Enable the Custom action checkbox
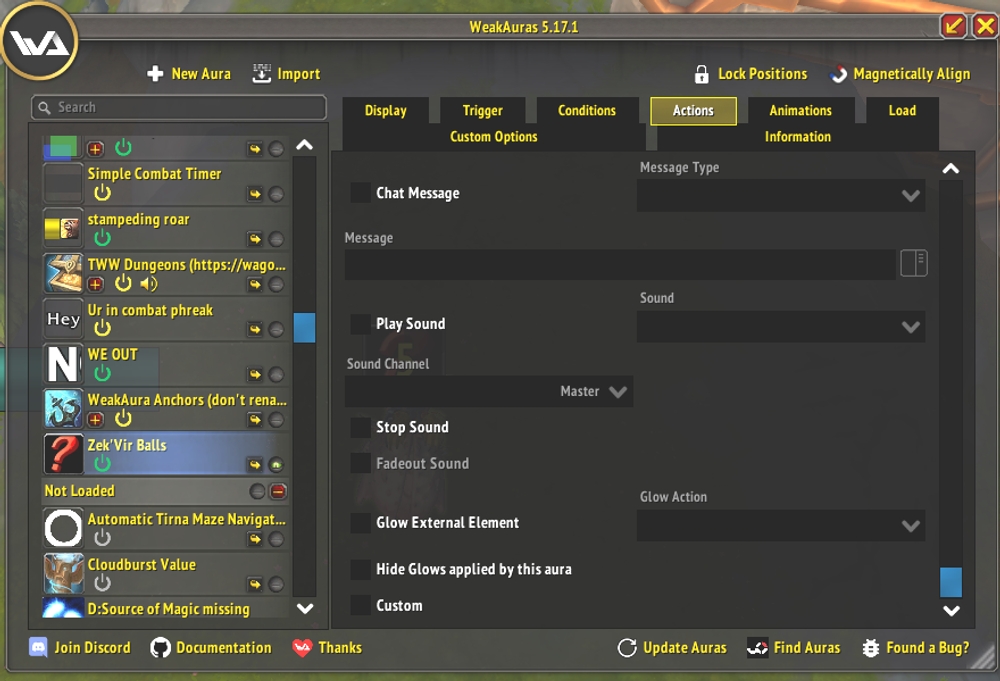The height and width of the screenshot is (681, 1000). [360, 605]
